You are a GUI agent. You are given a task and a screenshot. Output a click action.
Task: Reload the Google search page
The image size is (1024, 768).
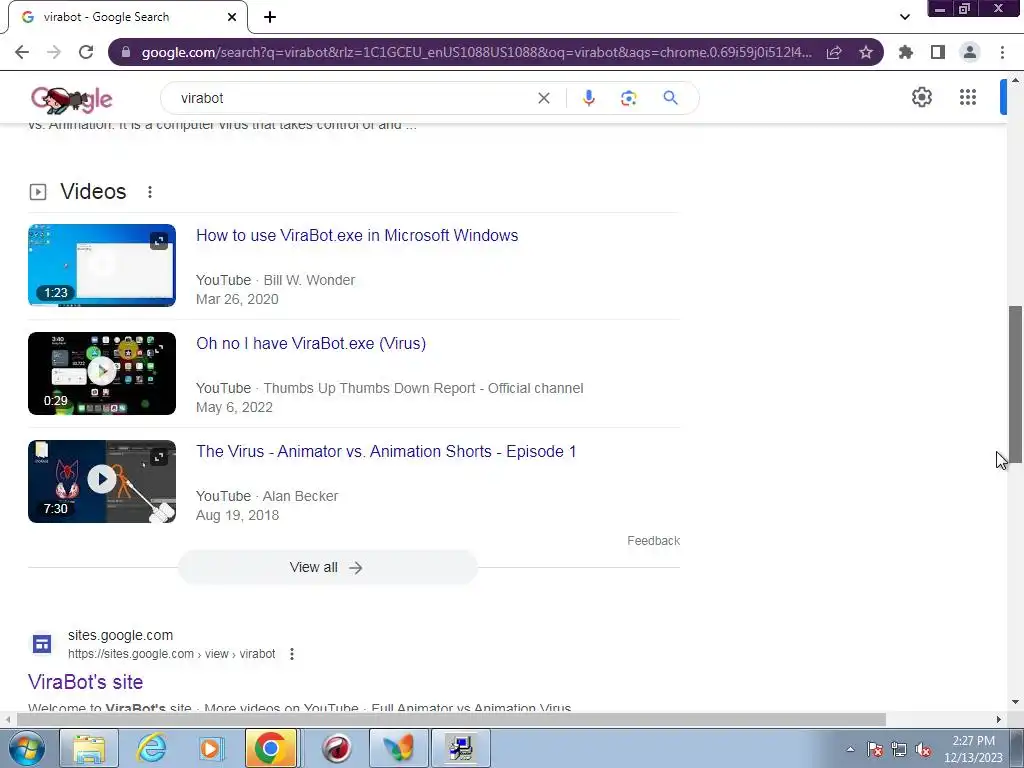pyautogui.click(x=86, y=52)
